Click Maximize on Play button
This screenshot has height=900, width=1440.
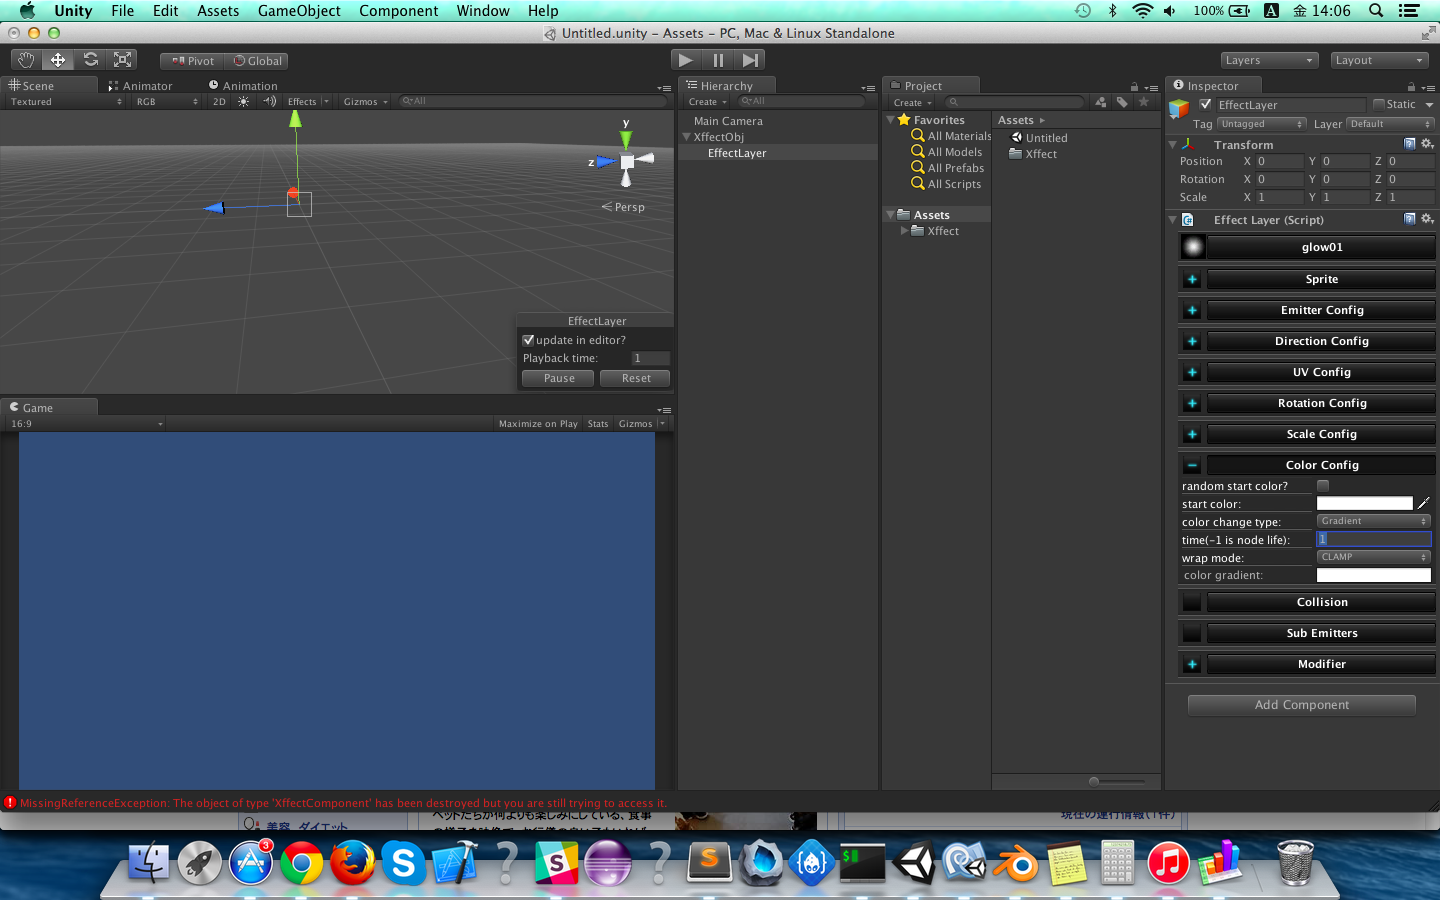coord(538,424)
